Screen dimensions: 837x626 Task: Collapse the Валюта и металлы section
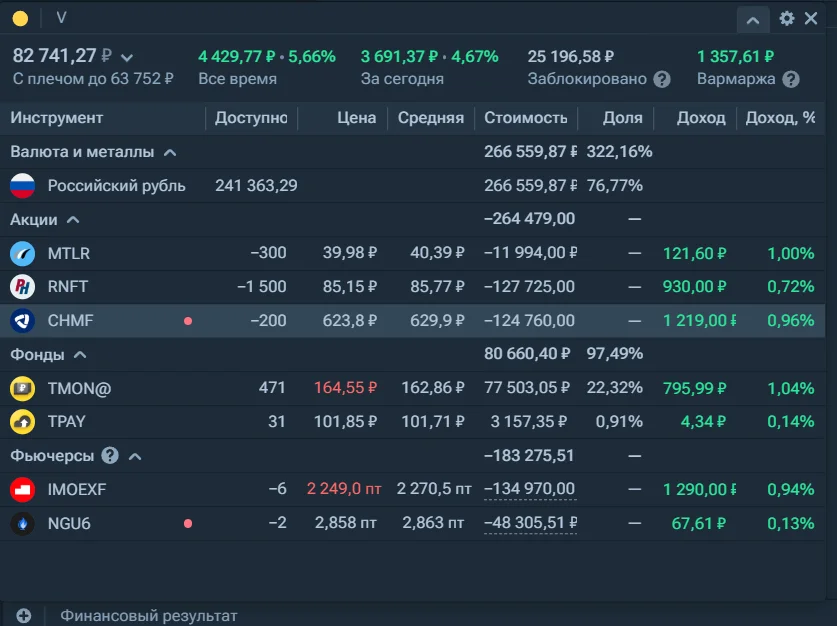pos(170,153)
